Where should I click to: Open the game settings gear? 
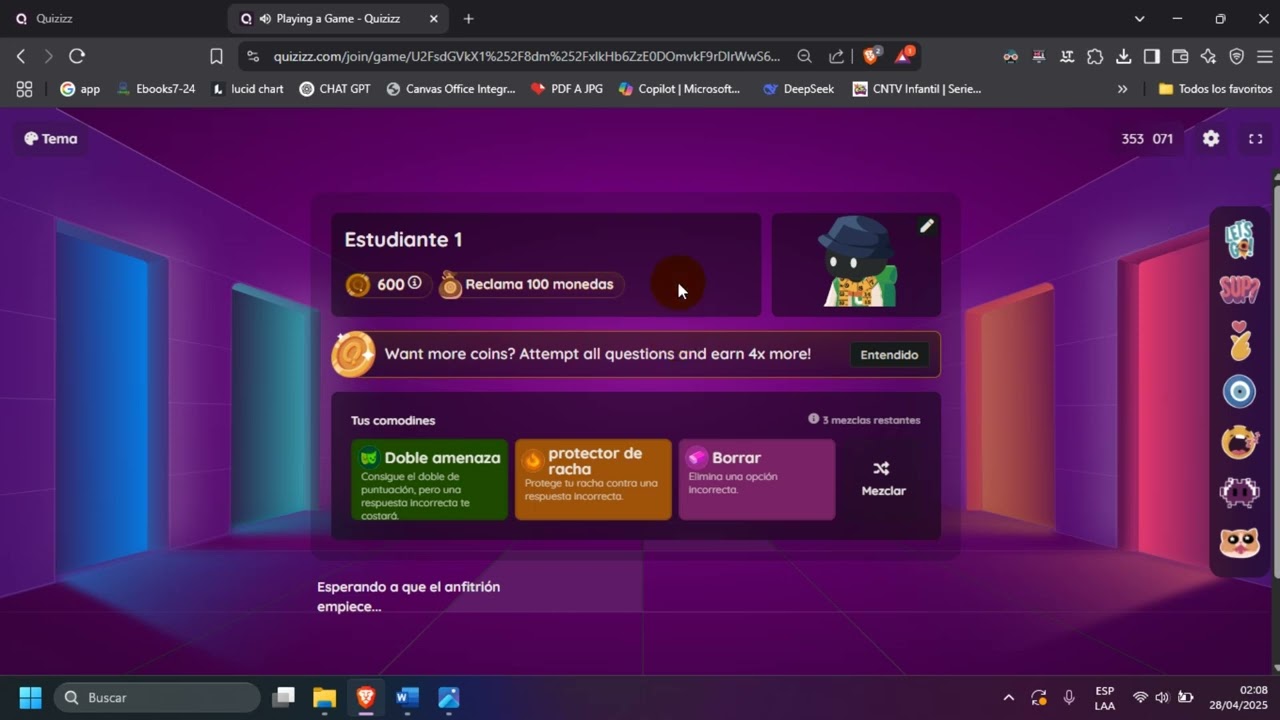(1211, 139)
